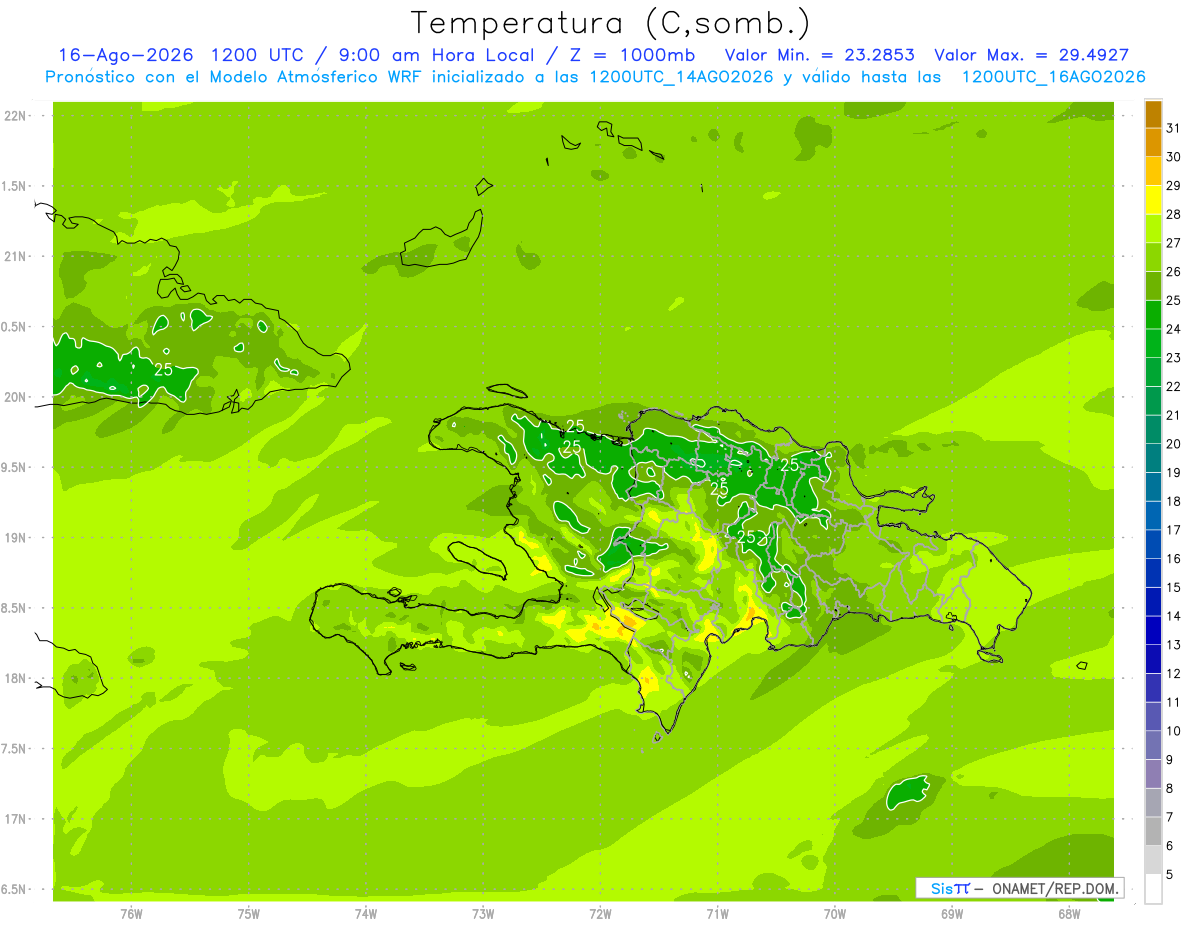
Task: Click legend value "31"
Action: coord(1174,129)
